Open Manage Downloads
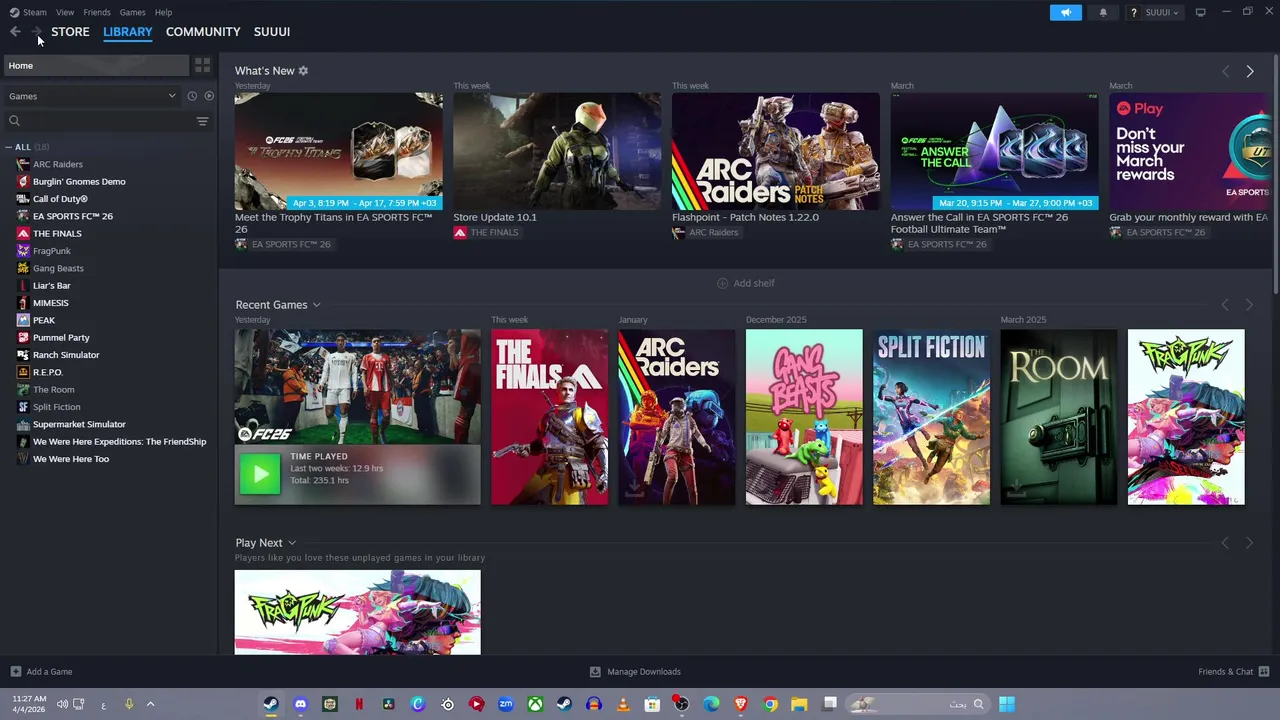Viewport: 1280px width, 720px height. [635, 672]
